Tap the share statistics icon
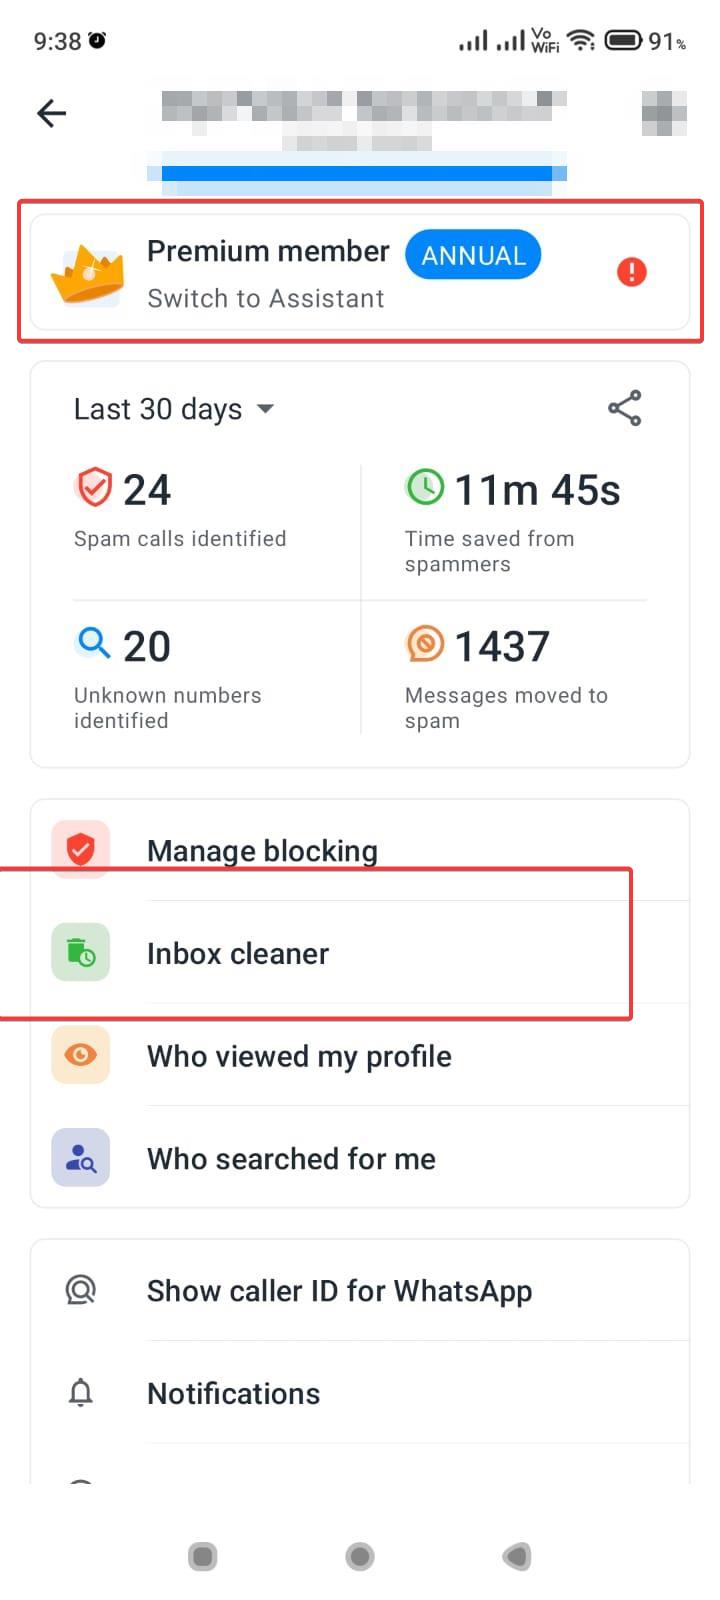The width and height of the screenshot is (720, 1600). coord(625,408)
